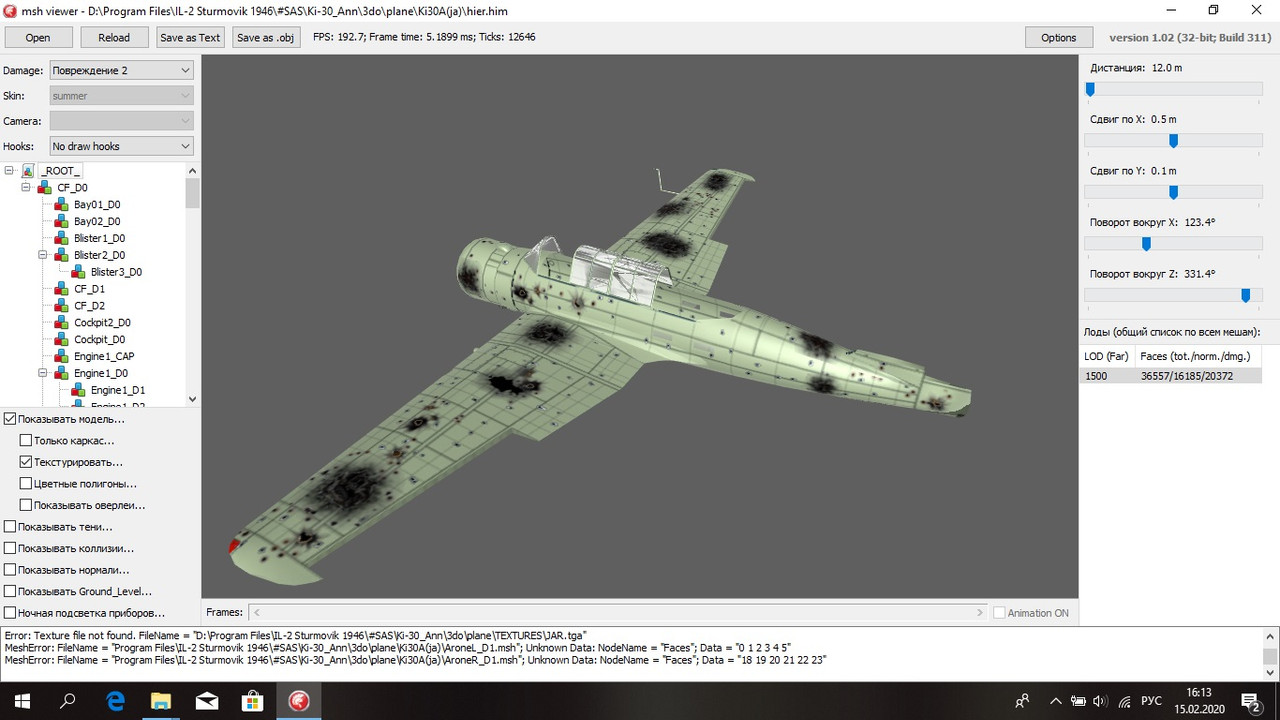Image resolution: width=1280 pixels, height=720 pixels.
Task: Collapse the Blister2_D0 tree node
Action: (43, 256)
